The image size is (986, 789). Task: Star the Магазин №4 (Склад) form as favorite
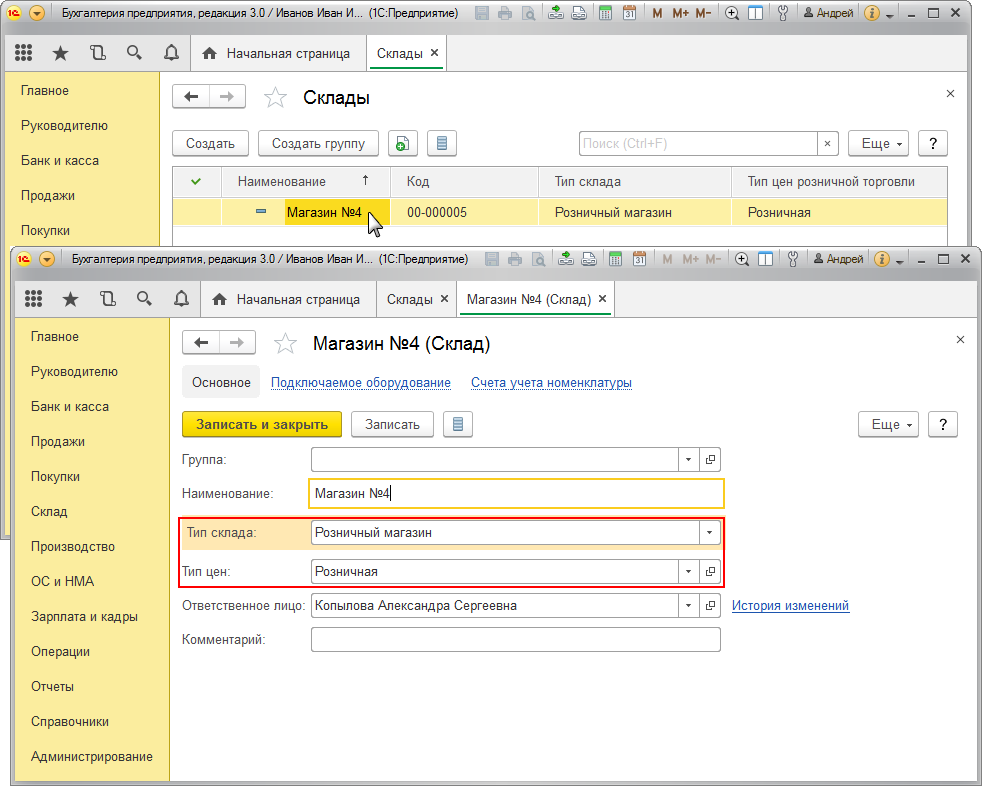[286, 344]
